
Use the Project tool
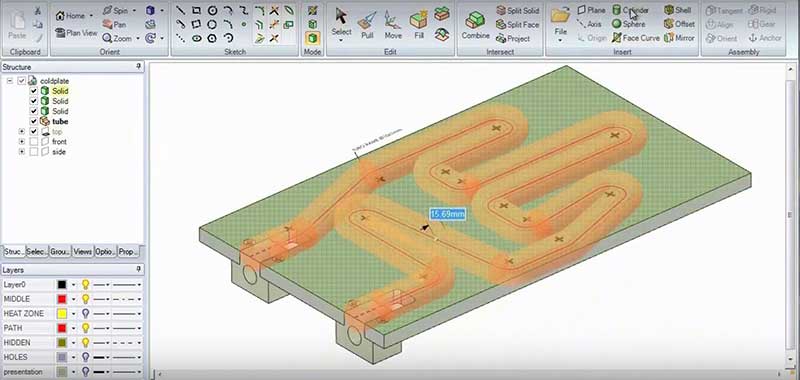pos(513,39)
